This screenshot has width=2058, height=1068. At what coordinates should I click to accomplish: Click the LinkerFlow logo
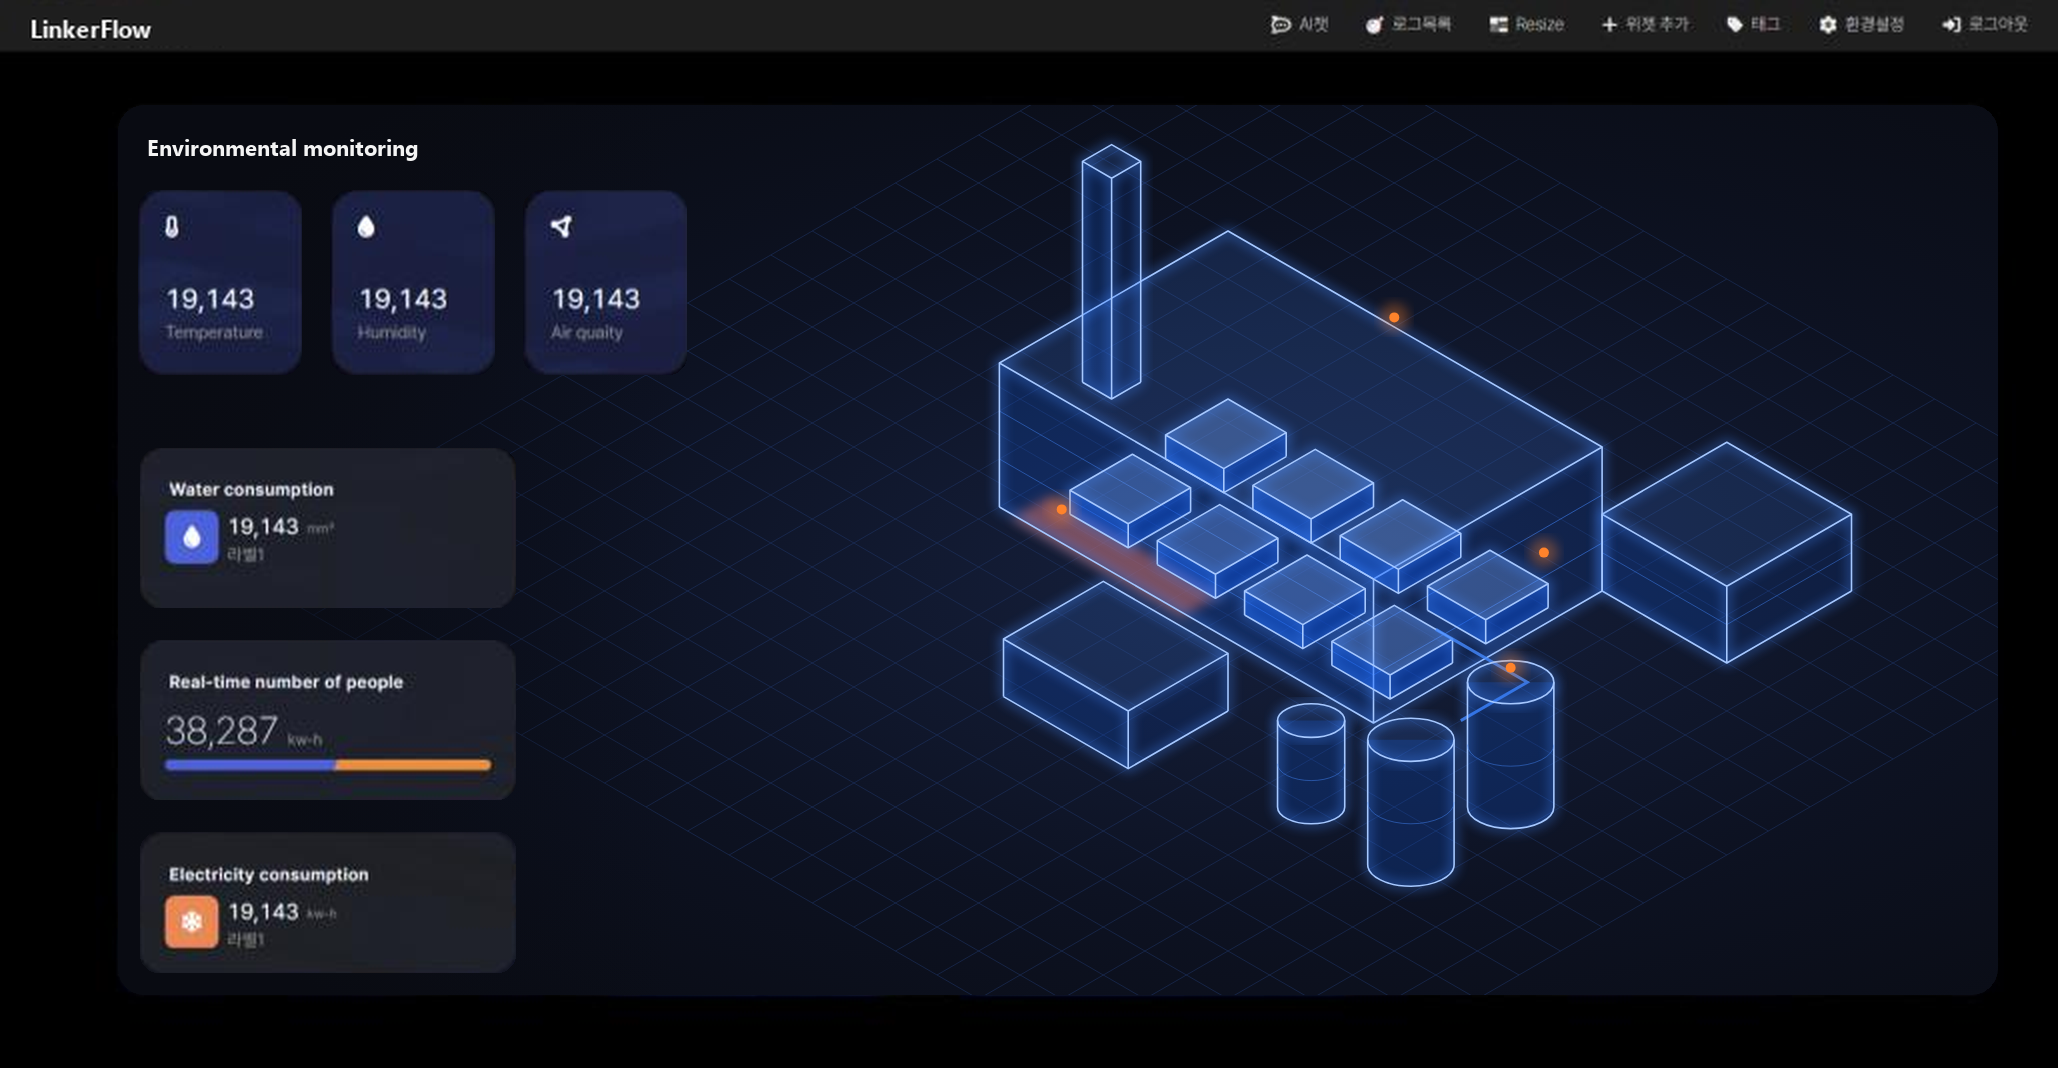90,30
